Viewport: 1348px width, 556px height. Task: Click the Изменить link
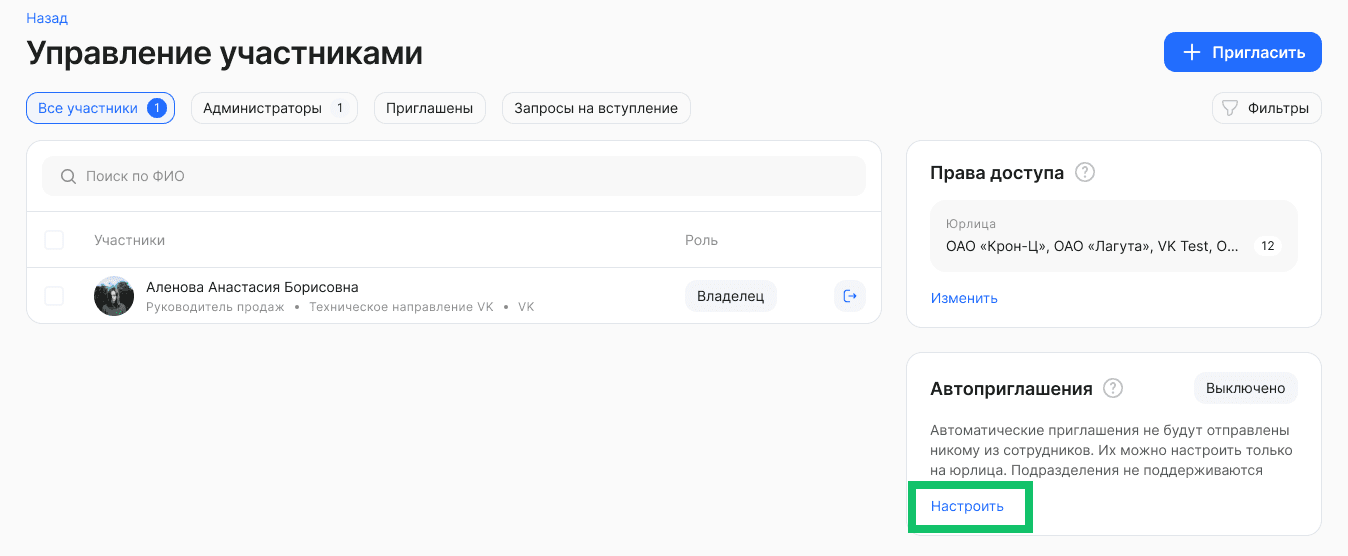click(x=964, y=298)
